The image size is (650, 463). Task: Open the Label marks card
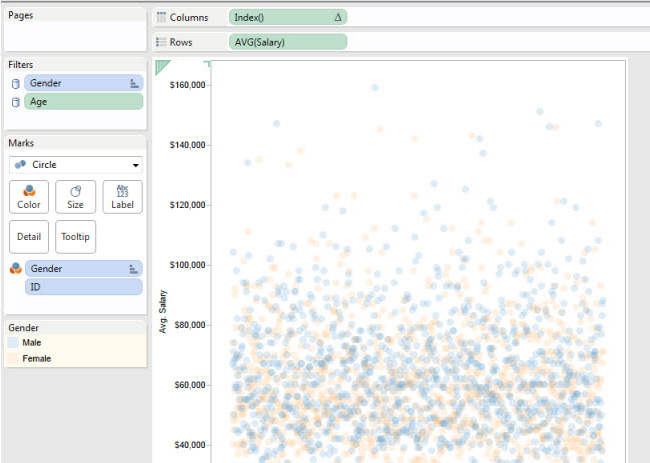pos(122,196)
